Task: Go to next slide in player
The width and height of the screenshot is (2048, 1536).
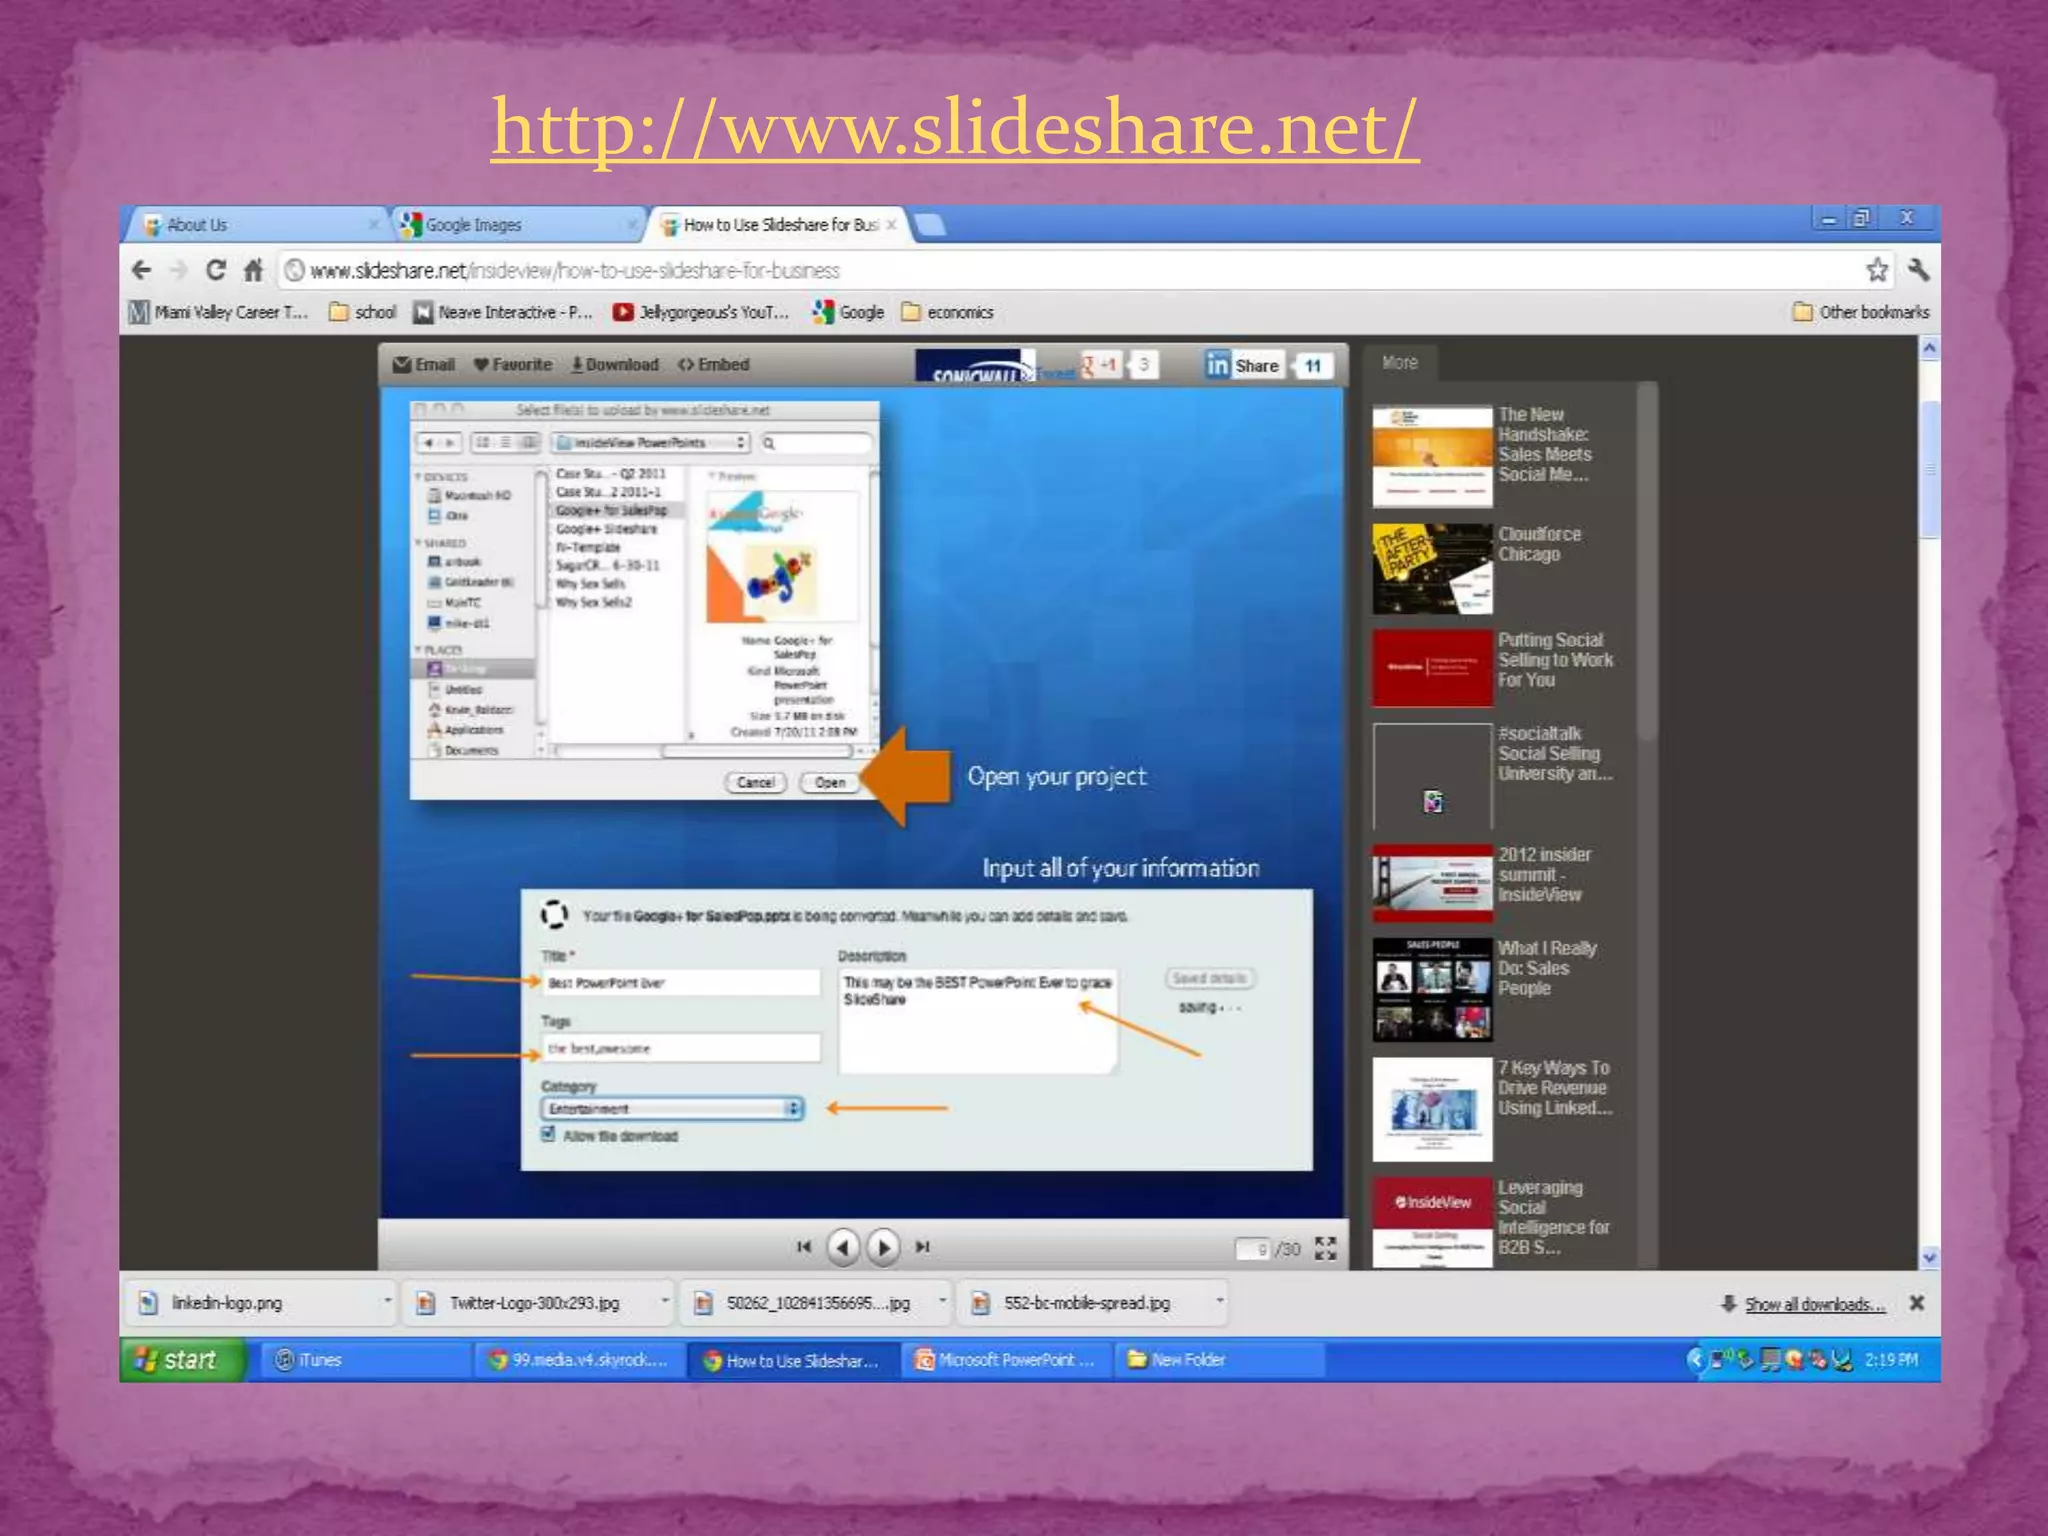Action: (884, 1247)
